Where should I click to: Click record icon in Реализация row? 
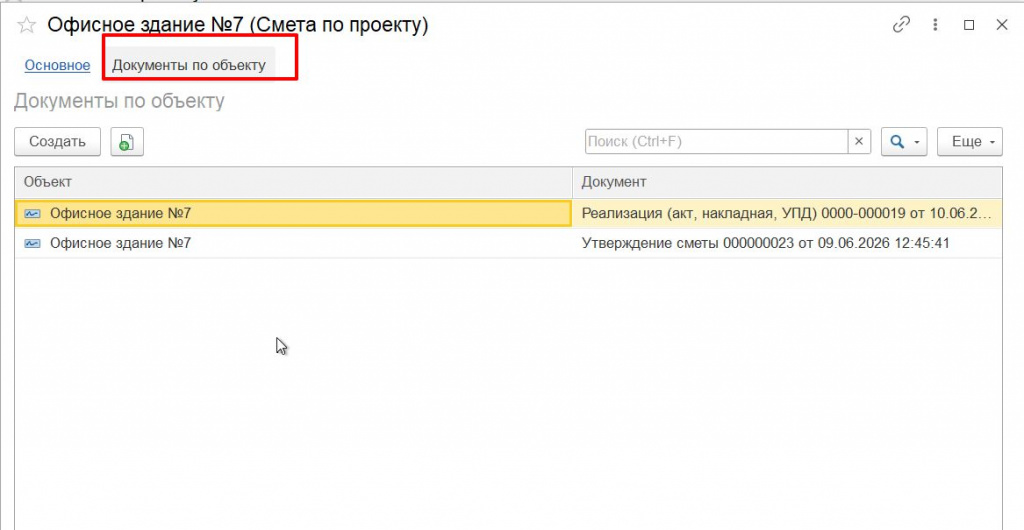(x=33, y=213)
